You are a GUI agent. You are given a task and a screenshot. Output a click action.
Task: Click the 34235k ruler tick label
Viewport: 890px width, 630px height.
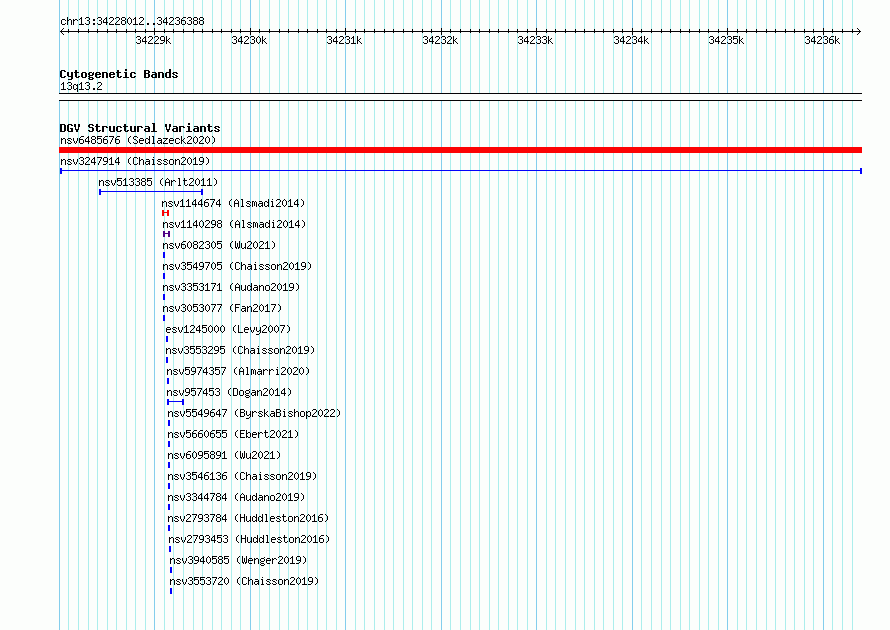(726, 40)
